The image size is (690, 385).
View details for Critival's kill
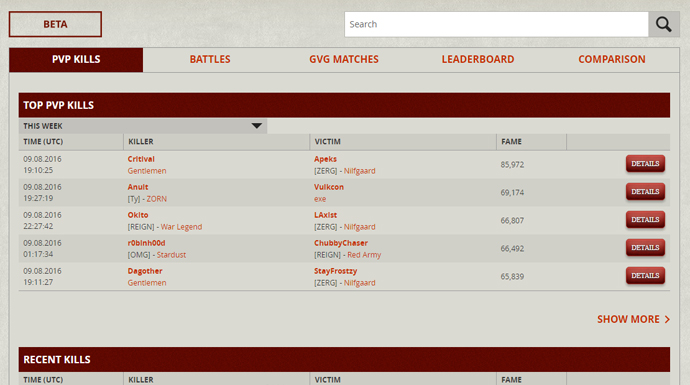click(x=645, y=164)
